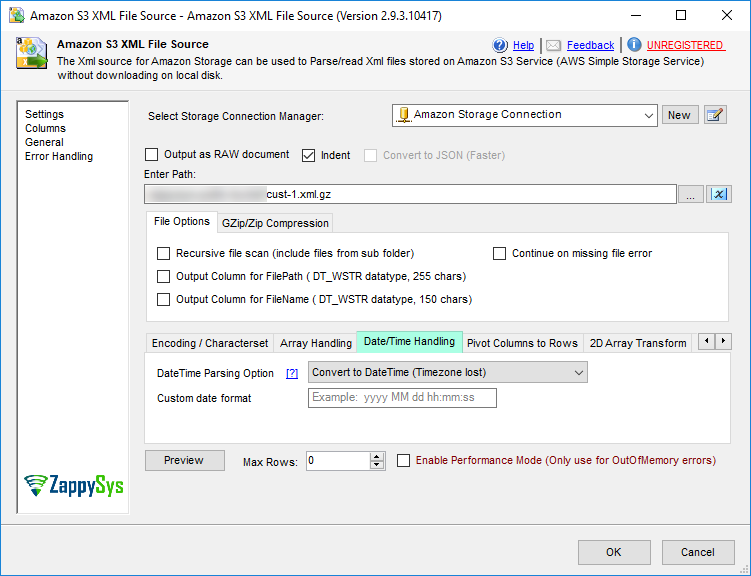Click the New connection button
This screenshot has width=751, height=576.
coord(680,115)
